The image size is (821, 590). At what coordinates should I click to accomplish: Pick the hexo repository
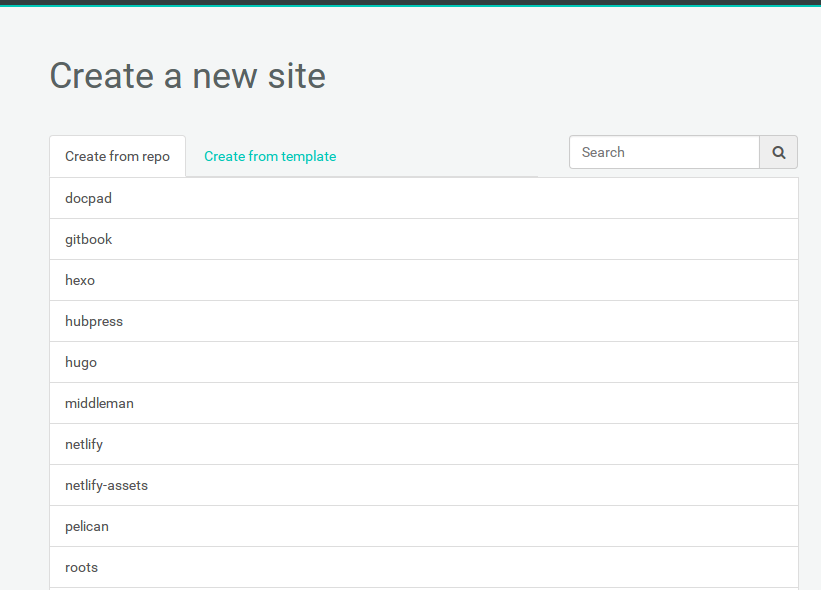point(424,280)
